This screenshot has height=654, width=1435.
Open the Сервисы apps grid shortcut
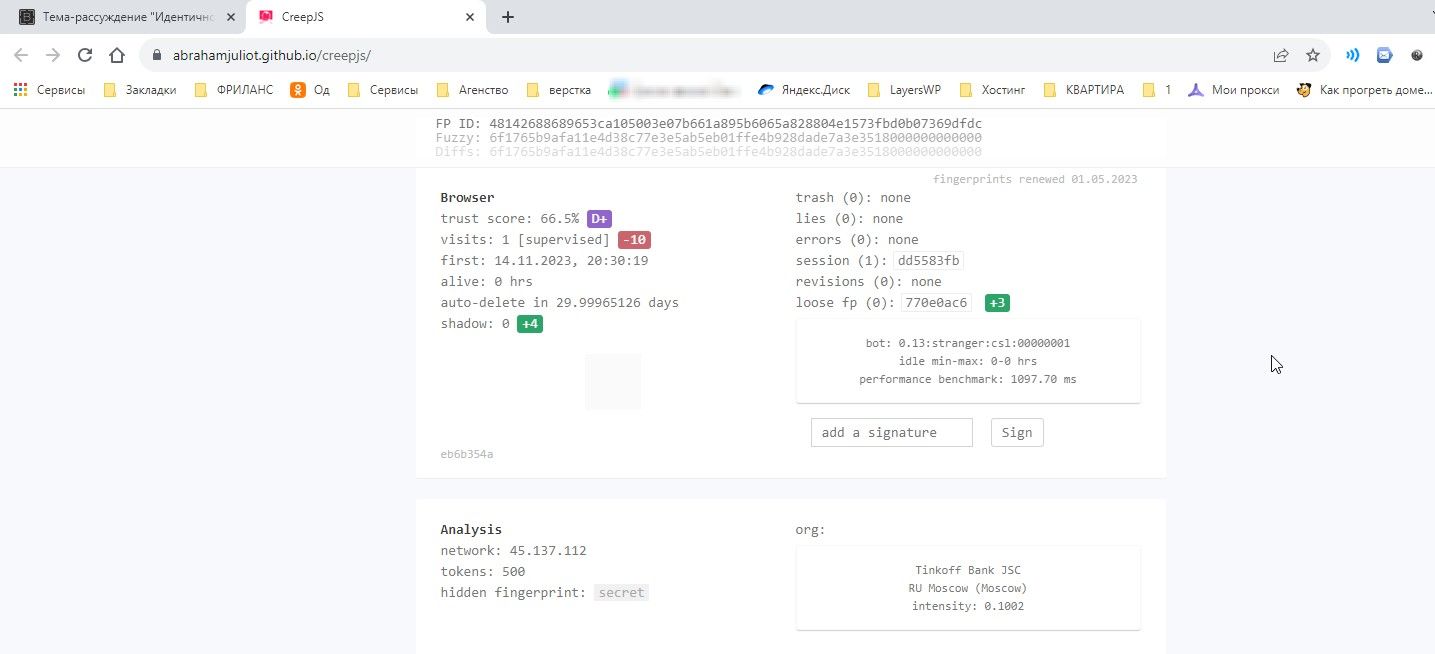pos(49,90)
